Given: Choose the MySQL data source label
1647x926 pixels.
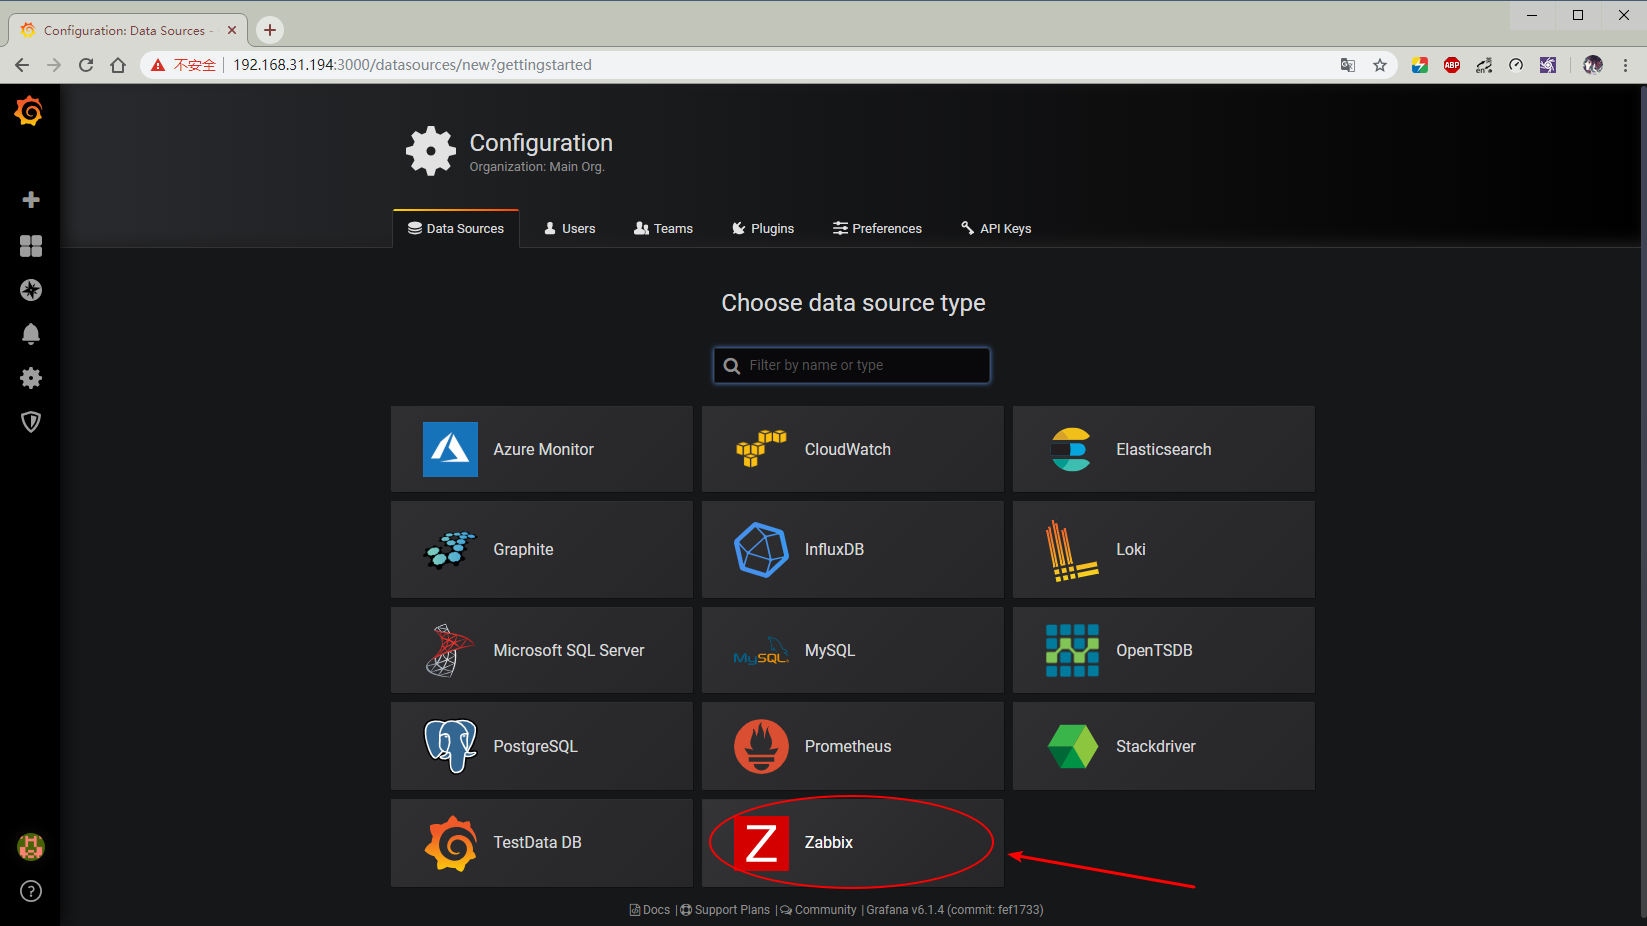Looking at the screenshot, I should (x=830, y=651).
